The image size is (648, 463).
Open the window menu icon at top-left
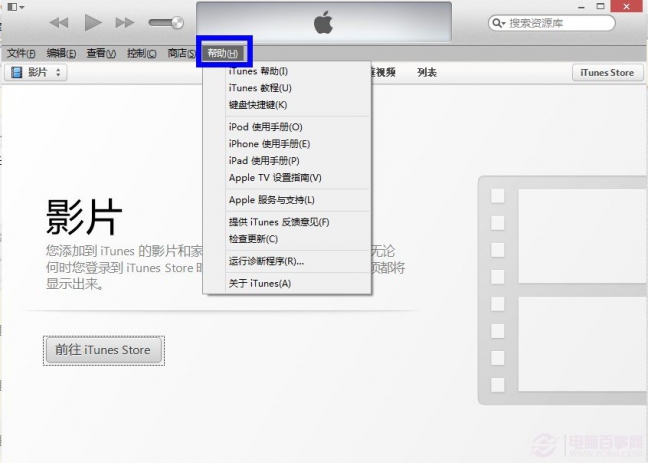tap(16, 7)
